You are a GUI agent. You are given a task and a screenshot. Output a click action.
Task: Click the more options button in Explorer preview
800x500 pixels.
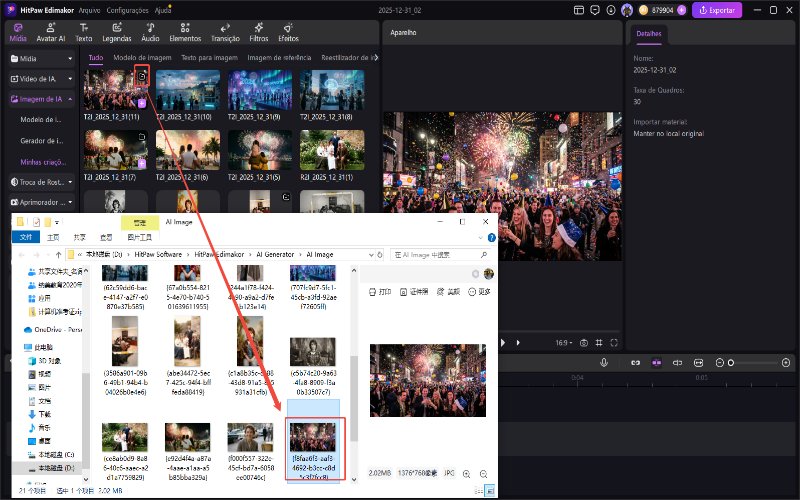[479, 292]
